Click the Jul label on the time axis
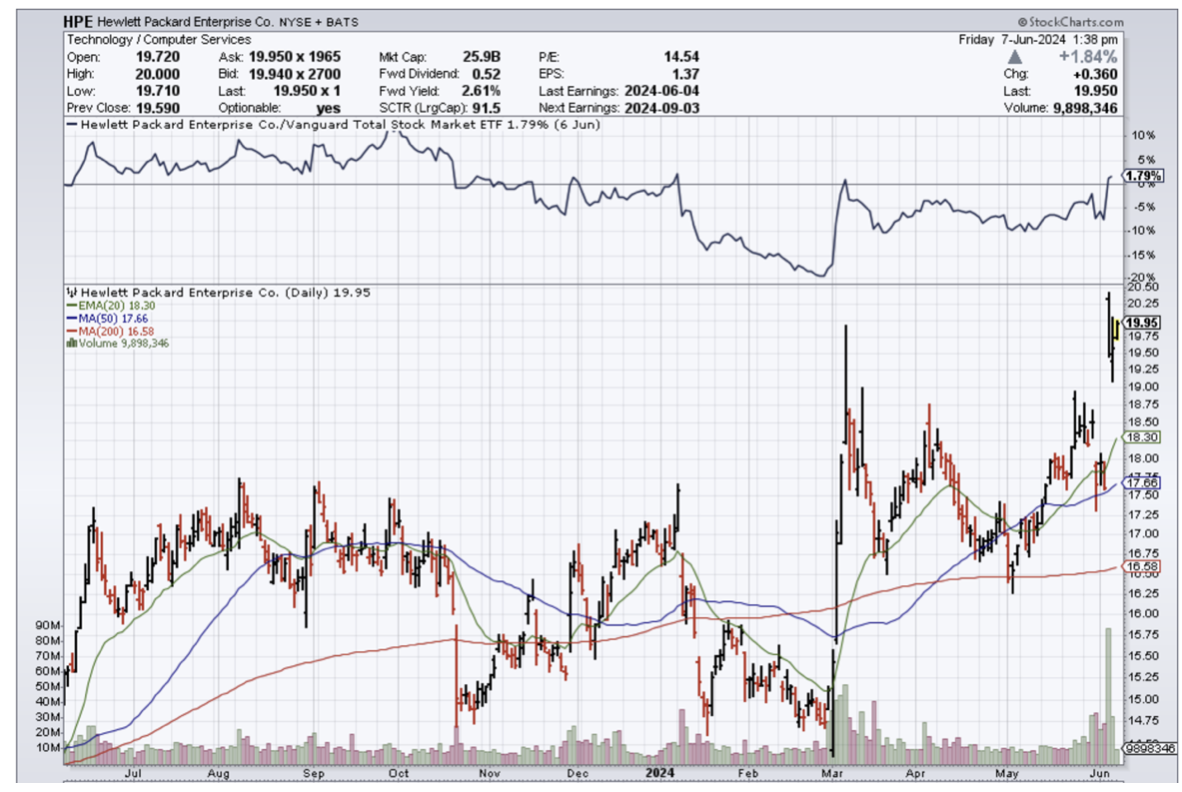1182x792 pixels. pyautogui.click(x=133, y=773)
